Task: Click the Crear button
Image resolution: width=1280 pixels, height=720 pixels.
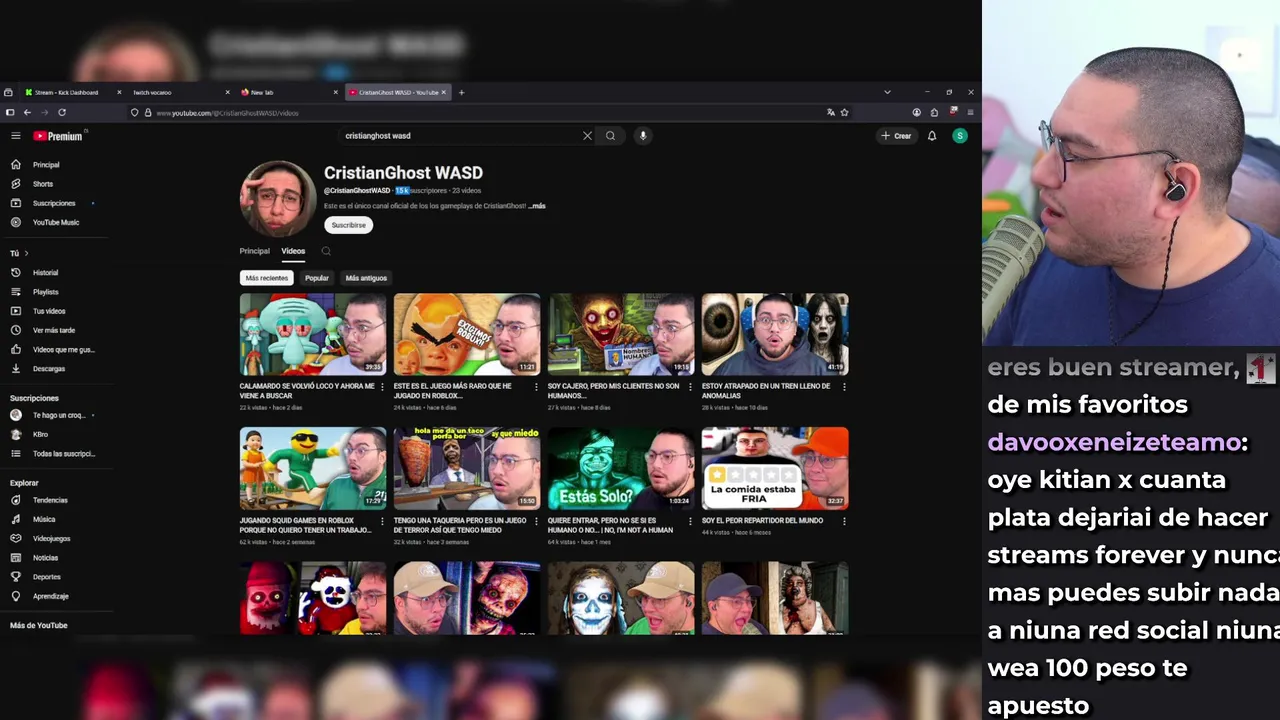Action: pyautogui.click(x=896, y=136)
